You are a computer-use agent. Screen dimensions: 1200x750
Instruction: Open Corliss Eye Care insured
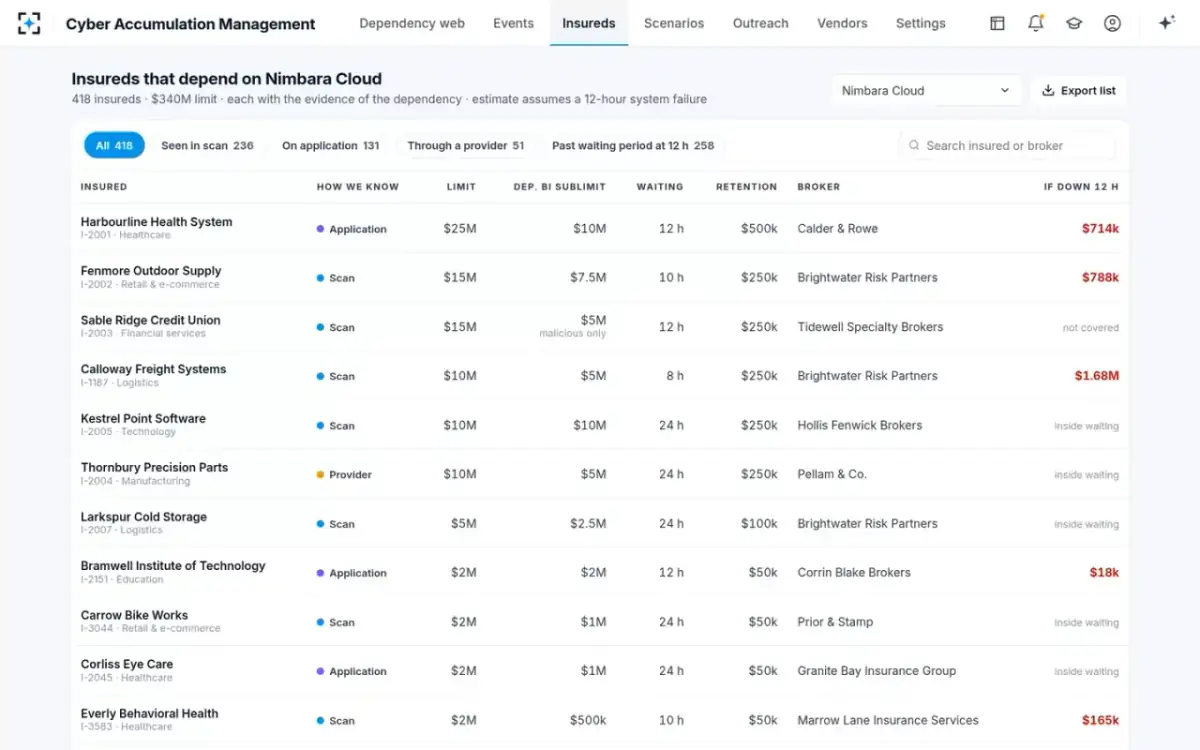click(x=127, y=664)
